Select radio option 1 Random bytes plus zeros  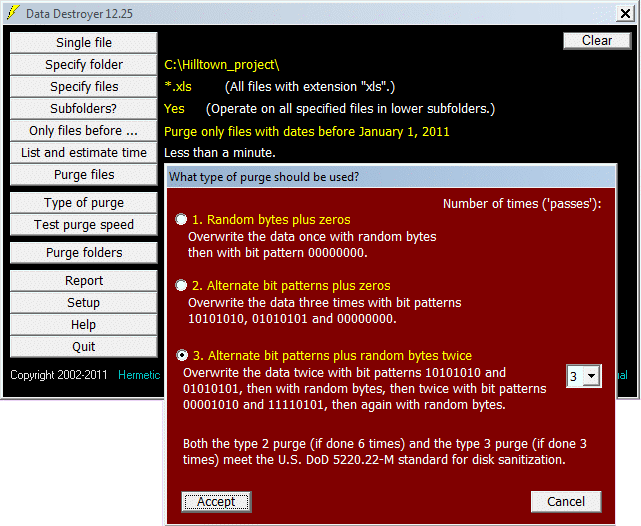181,219
